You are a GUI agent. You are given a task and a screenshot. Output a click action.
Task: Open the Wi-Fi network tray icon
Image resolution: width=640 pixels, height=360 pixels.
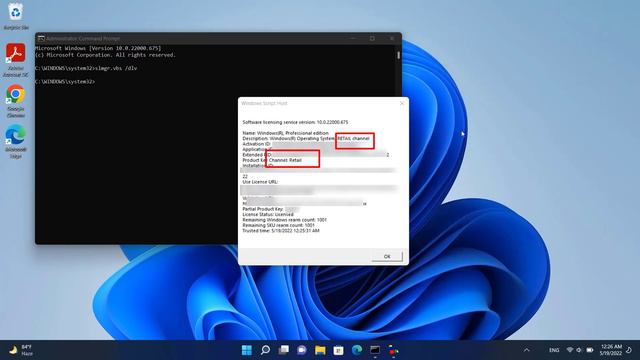click(570, 350)
